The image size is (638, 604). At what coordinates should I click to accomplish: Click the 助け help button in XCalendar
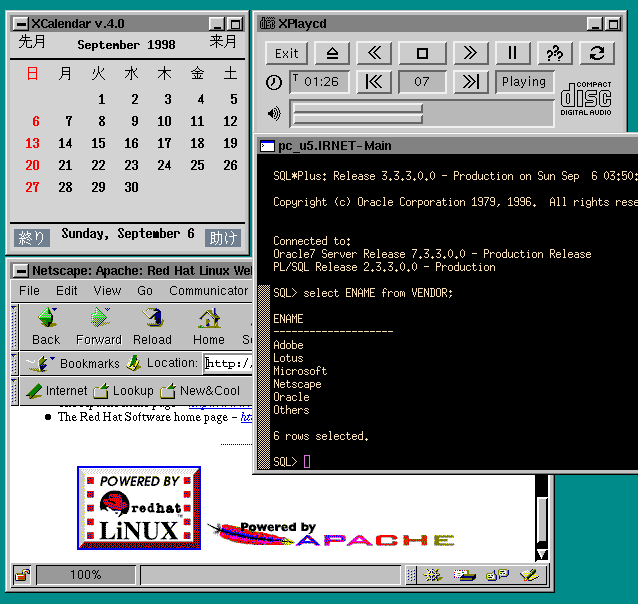[x=223, y=238]
